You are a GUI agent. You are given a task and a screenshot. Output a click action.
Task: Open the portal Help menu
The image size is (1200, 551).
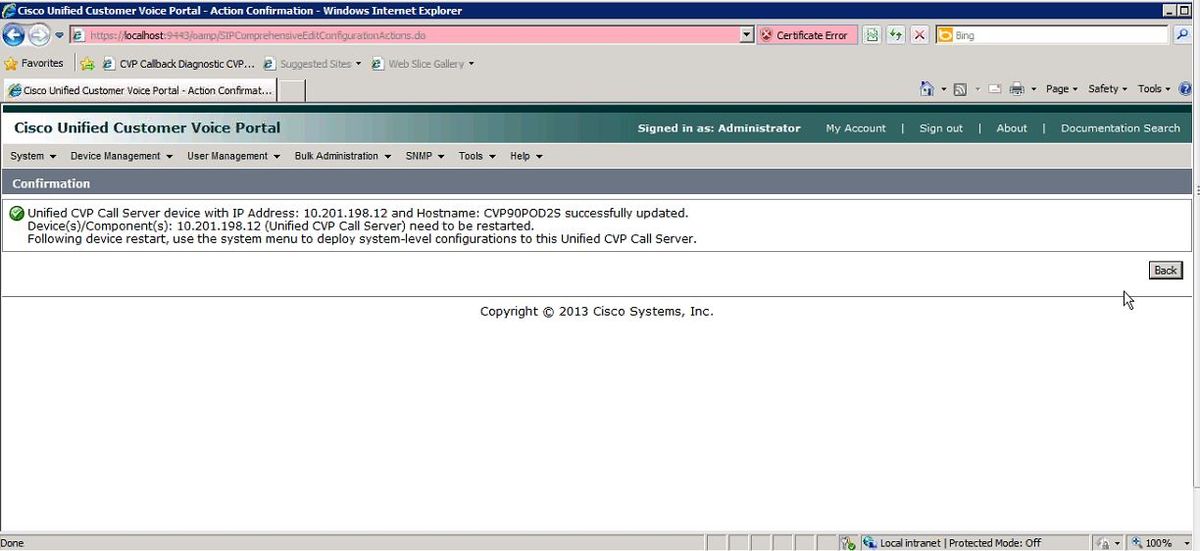pos(526,156)
